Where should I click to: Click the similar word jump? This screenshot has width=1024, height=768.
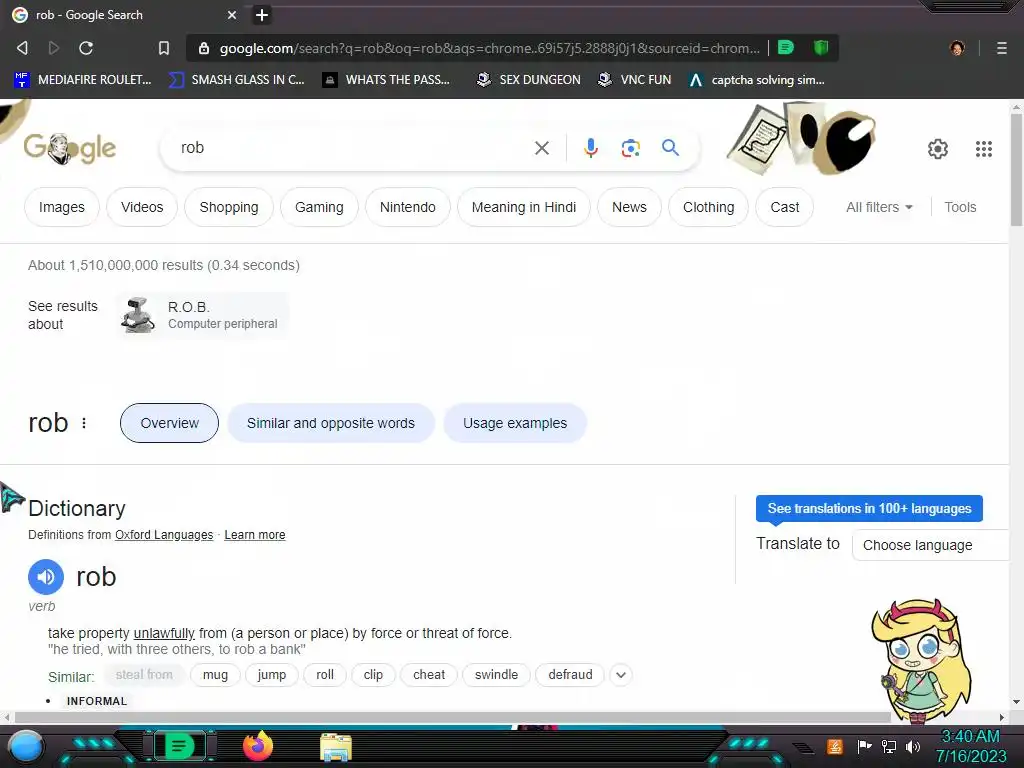click(271, 675)
